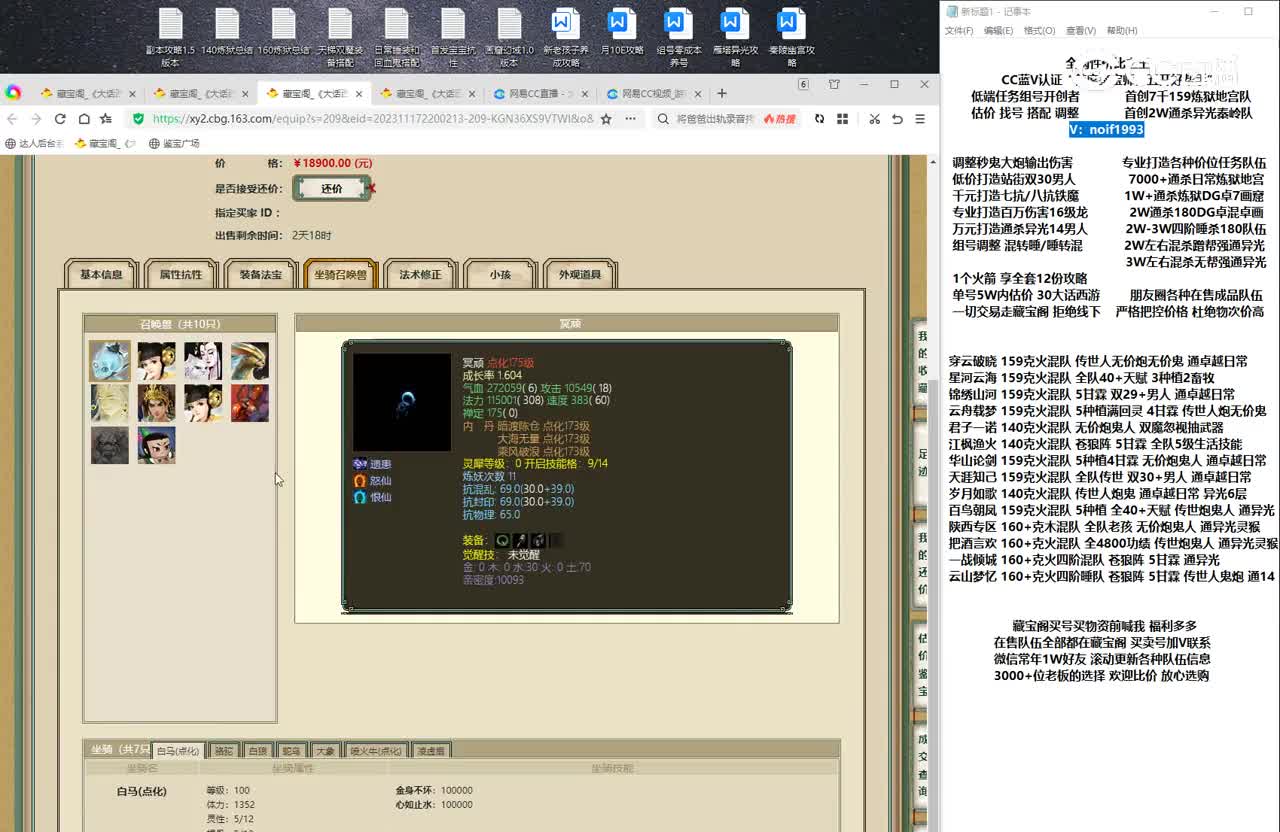Screen dimensions: 1280x832
Task: Open Word document 鹰塔异光攻略
Action: [x=735, y=37]
